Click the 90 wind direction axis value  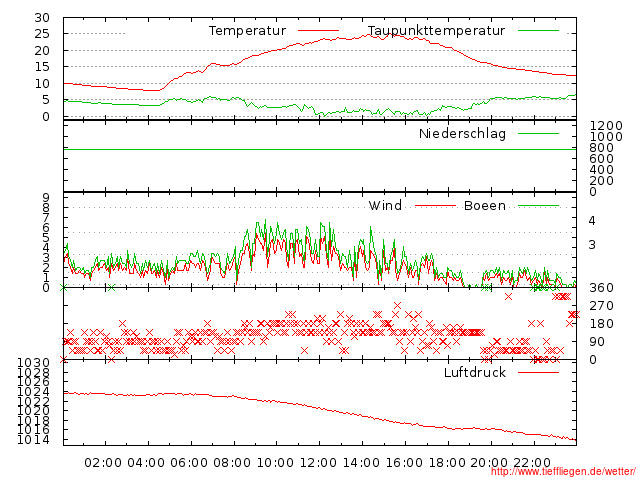click(x=597, y=342)
